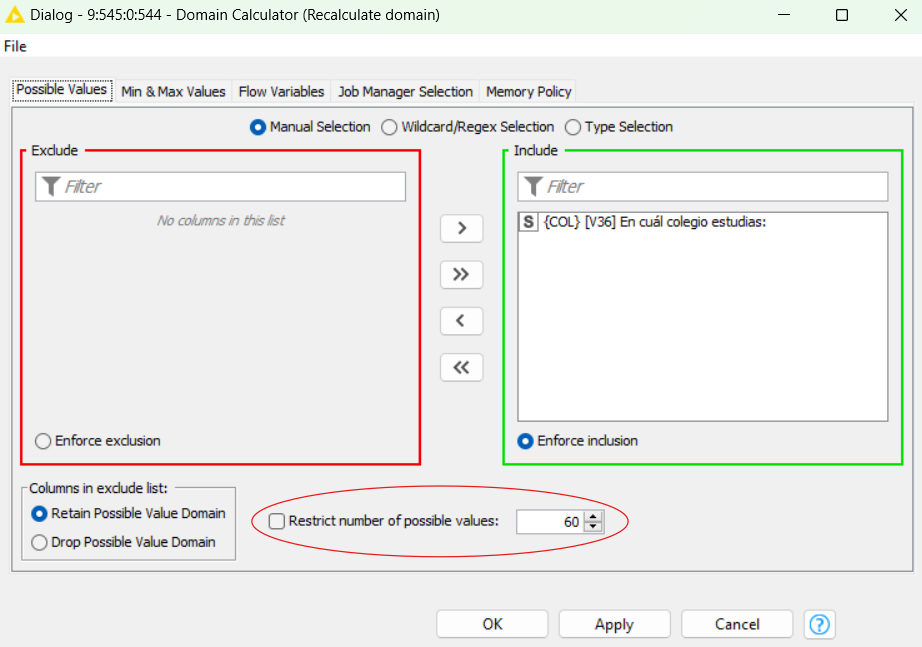This screenshot has width=922, height=647.
Task: Open the File menu
Action: click(15, 46)
